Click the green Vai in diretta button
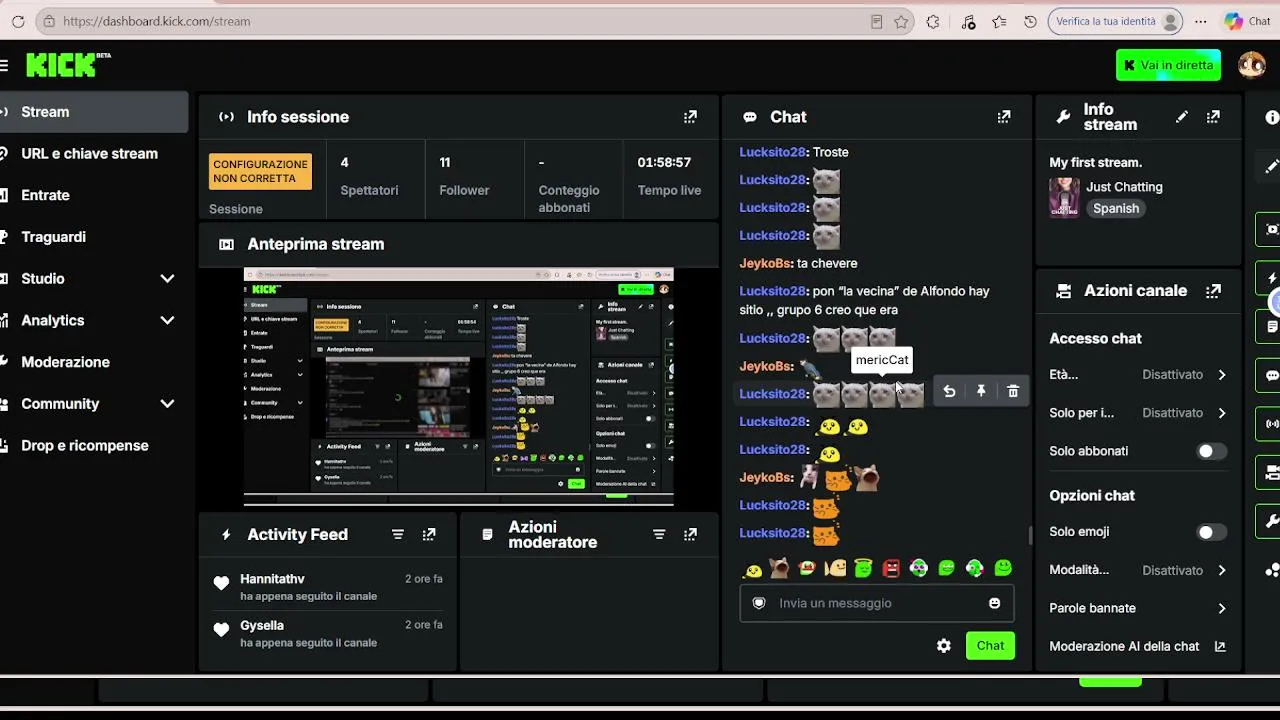 1168,65
